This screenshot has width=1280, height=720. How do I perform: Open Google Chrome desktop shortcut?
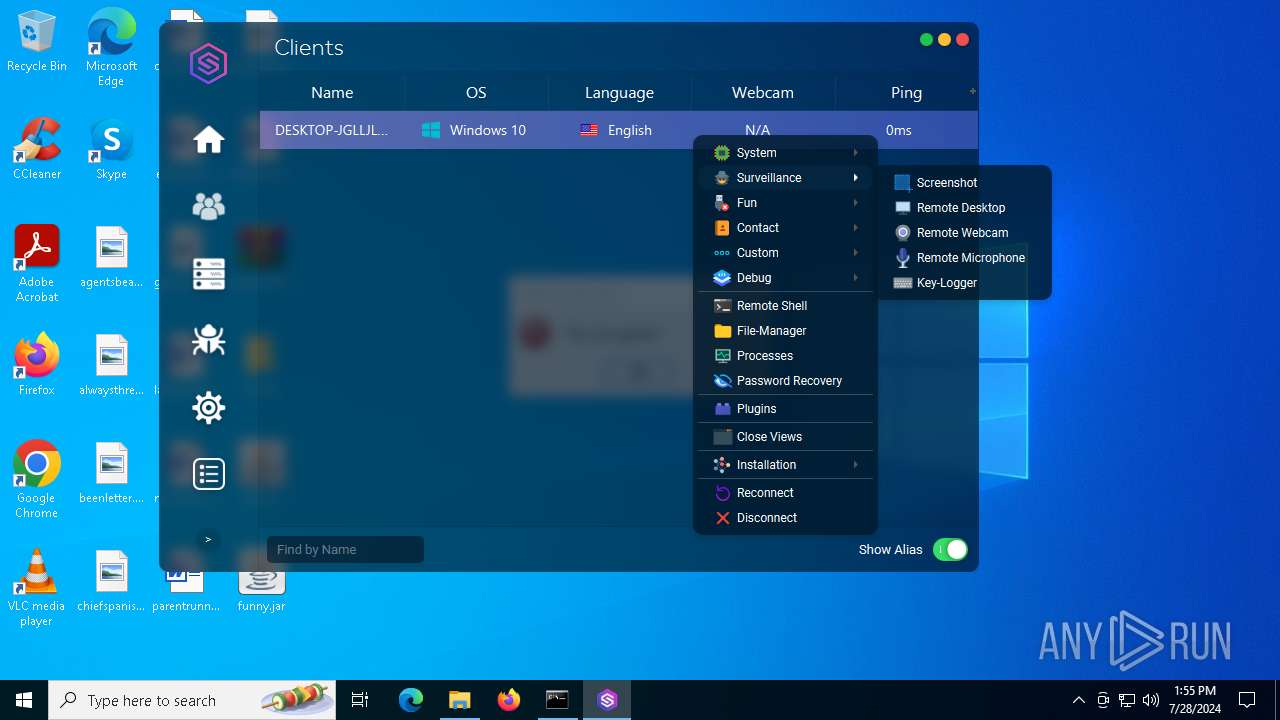(x=37, y=480)
